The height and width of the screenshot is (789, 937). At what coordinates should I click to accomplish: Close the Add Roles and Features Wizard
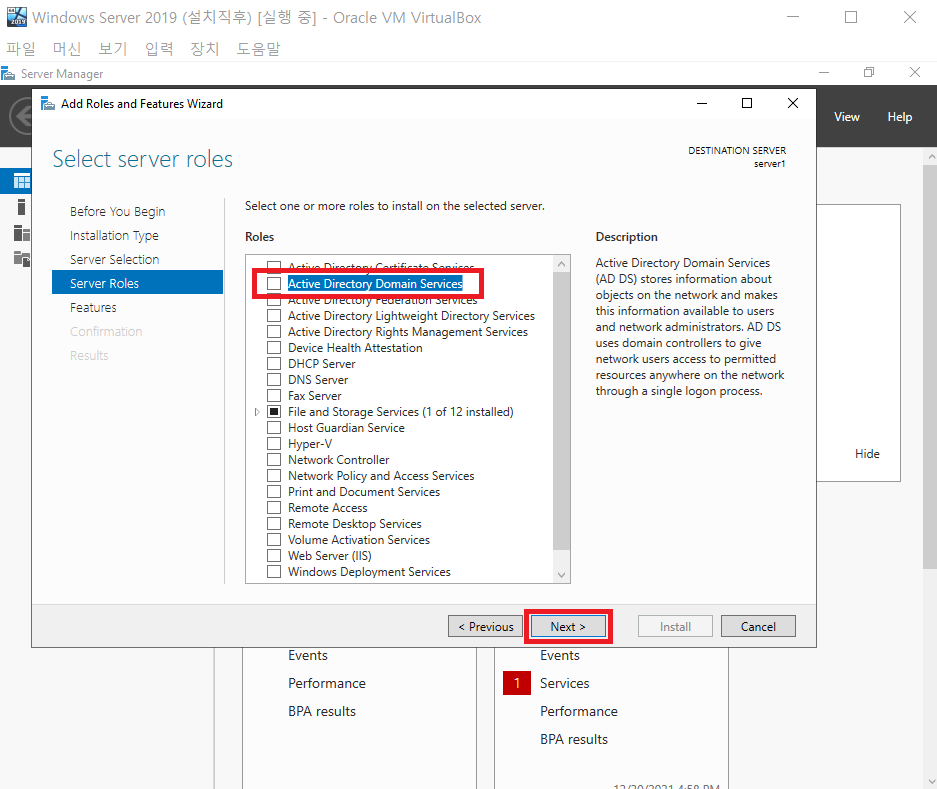(x=793, y=103)
